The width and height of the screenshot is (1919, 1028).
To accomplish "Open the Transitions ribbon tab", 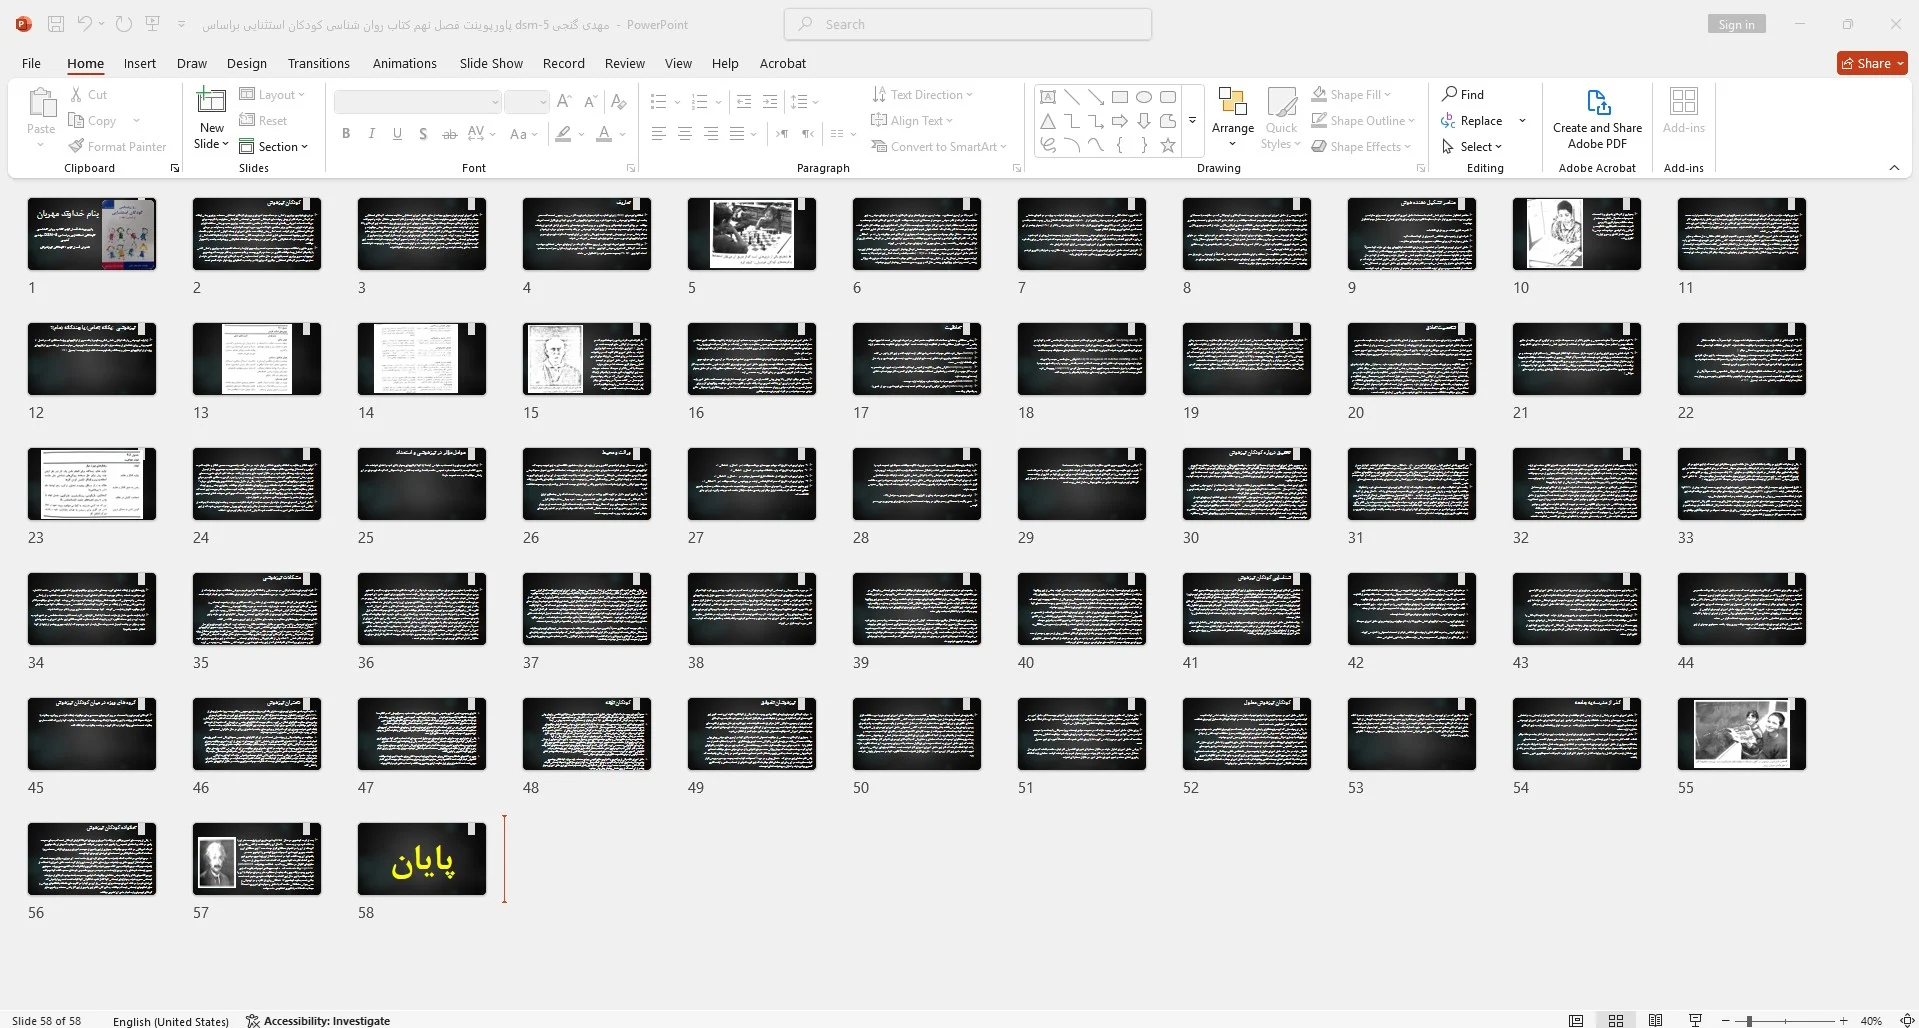I will [x=318, y=63].
